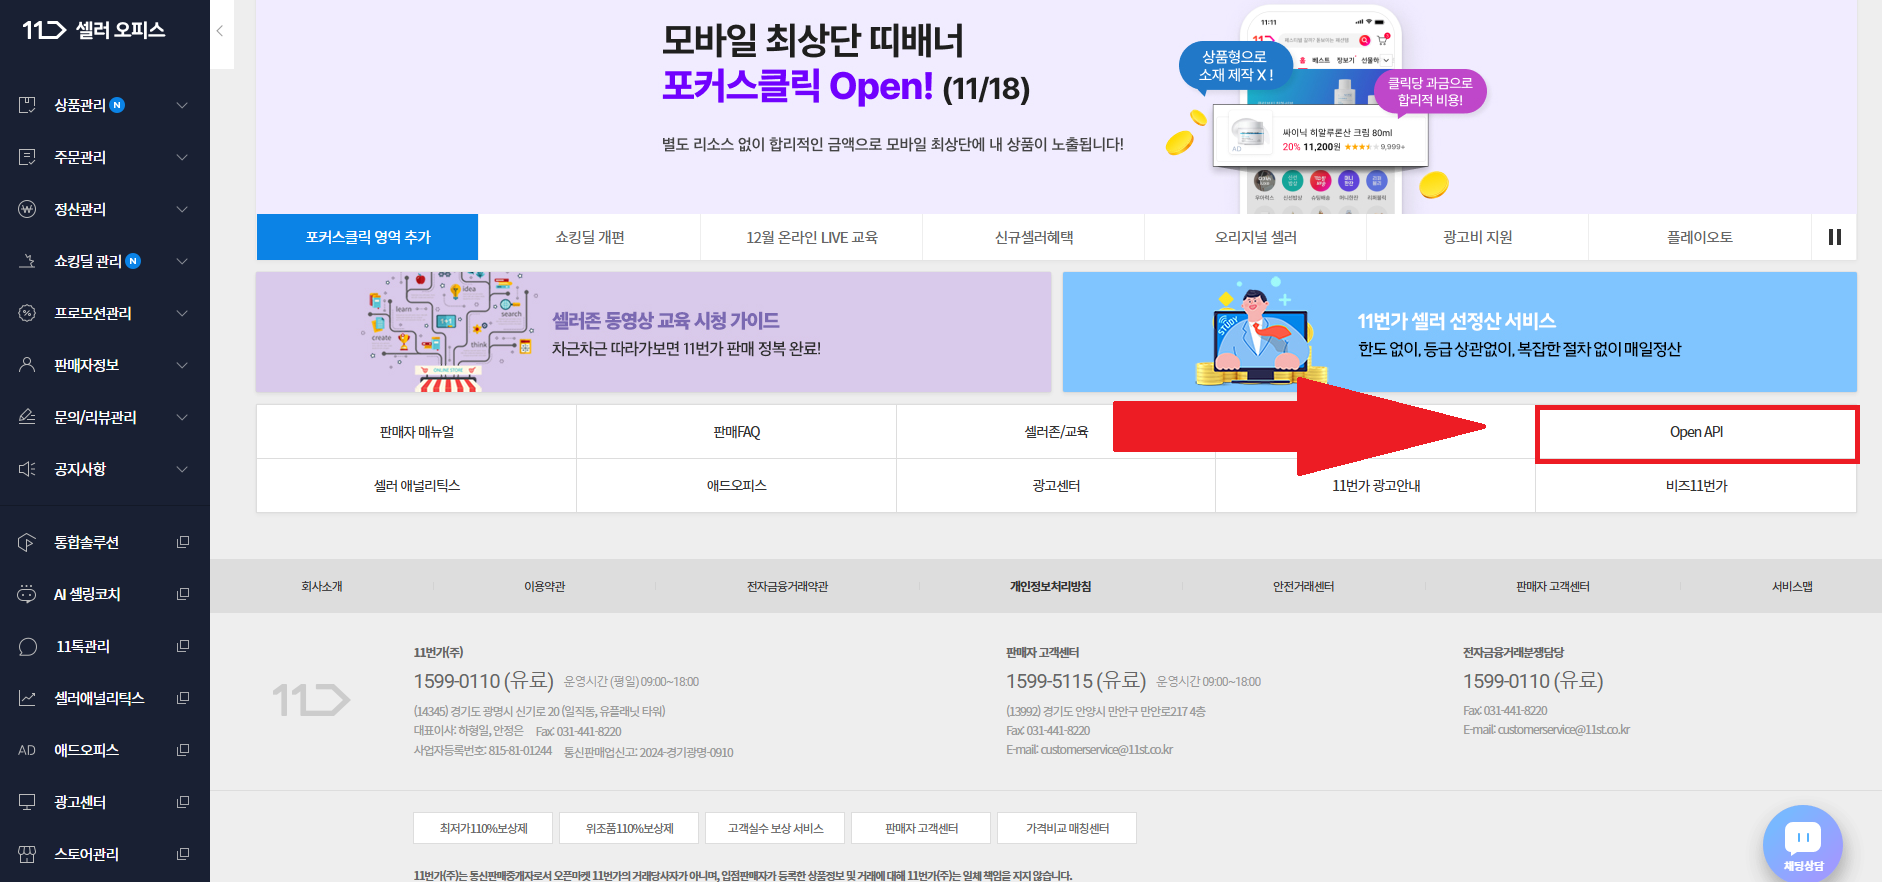
Task: Click the 11번가 셀러 오피스 logo
Action: coord(94,30)
